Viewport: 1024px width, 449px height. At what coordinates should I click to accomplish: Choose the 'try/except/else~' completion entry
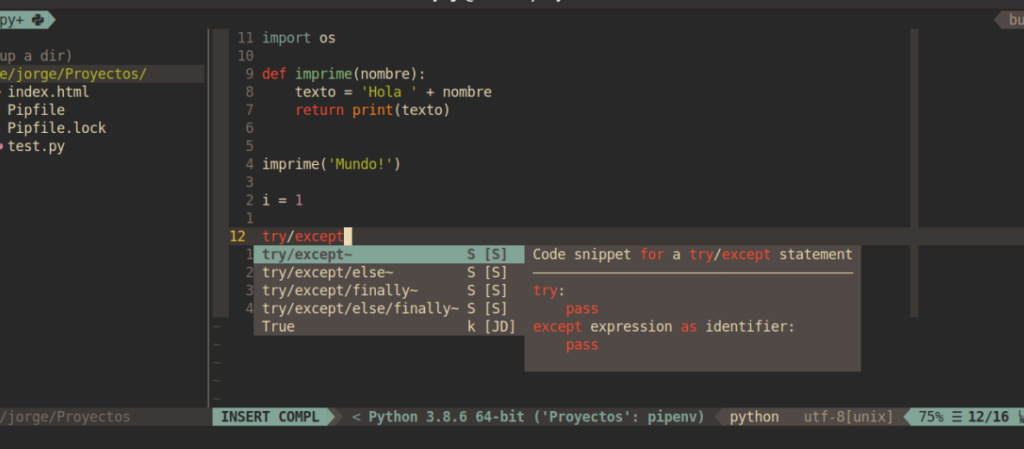[389, 273]
